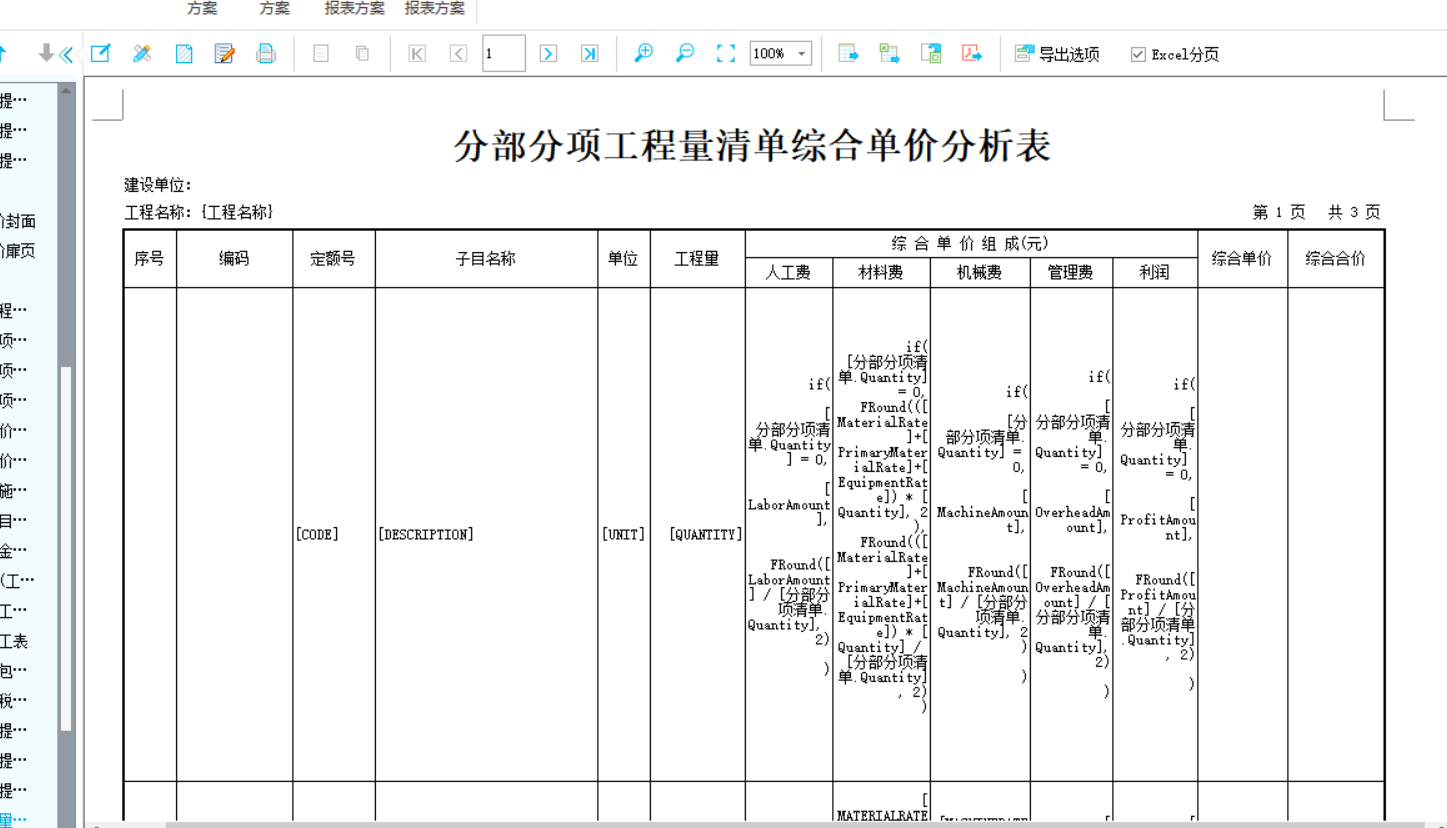Click the 定额号 column header
Image resolution: width=1447 pixels, height=828 pixels.
[333, 258]
